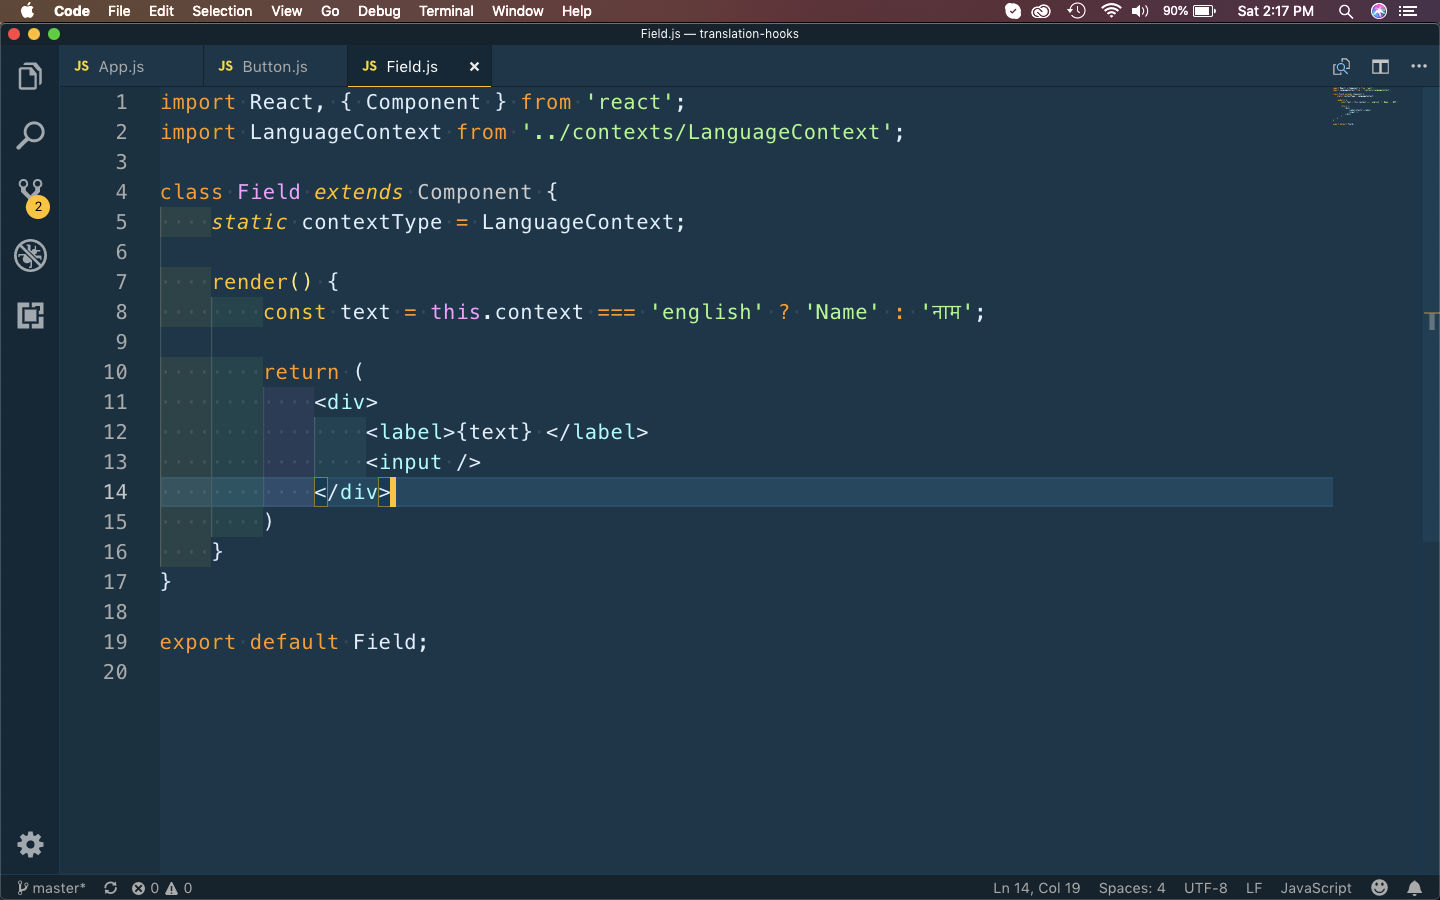Screen dimensions: 1440x900
Task: Click the class name 'Field' on line 4
Action: coord(269,192)
